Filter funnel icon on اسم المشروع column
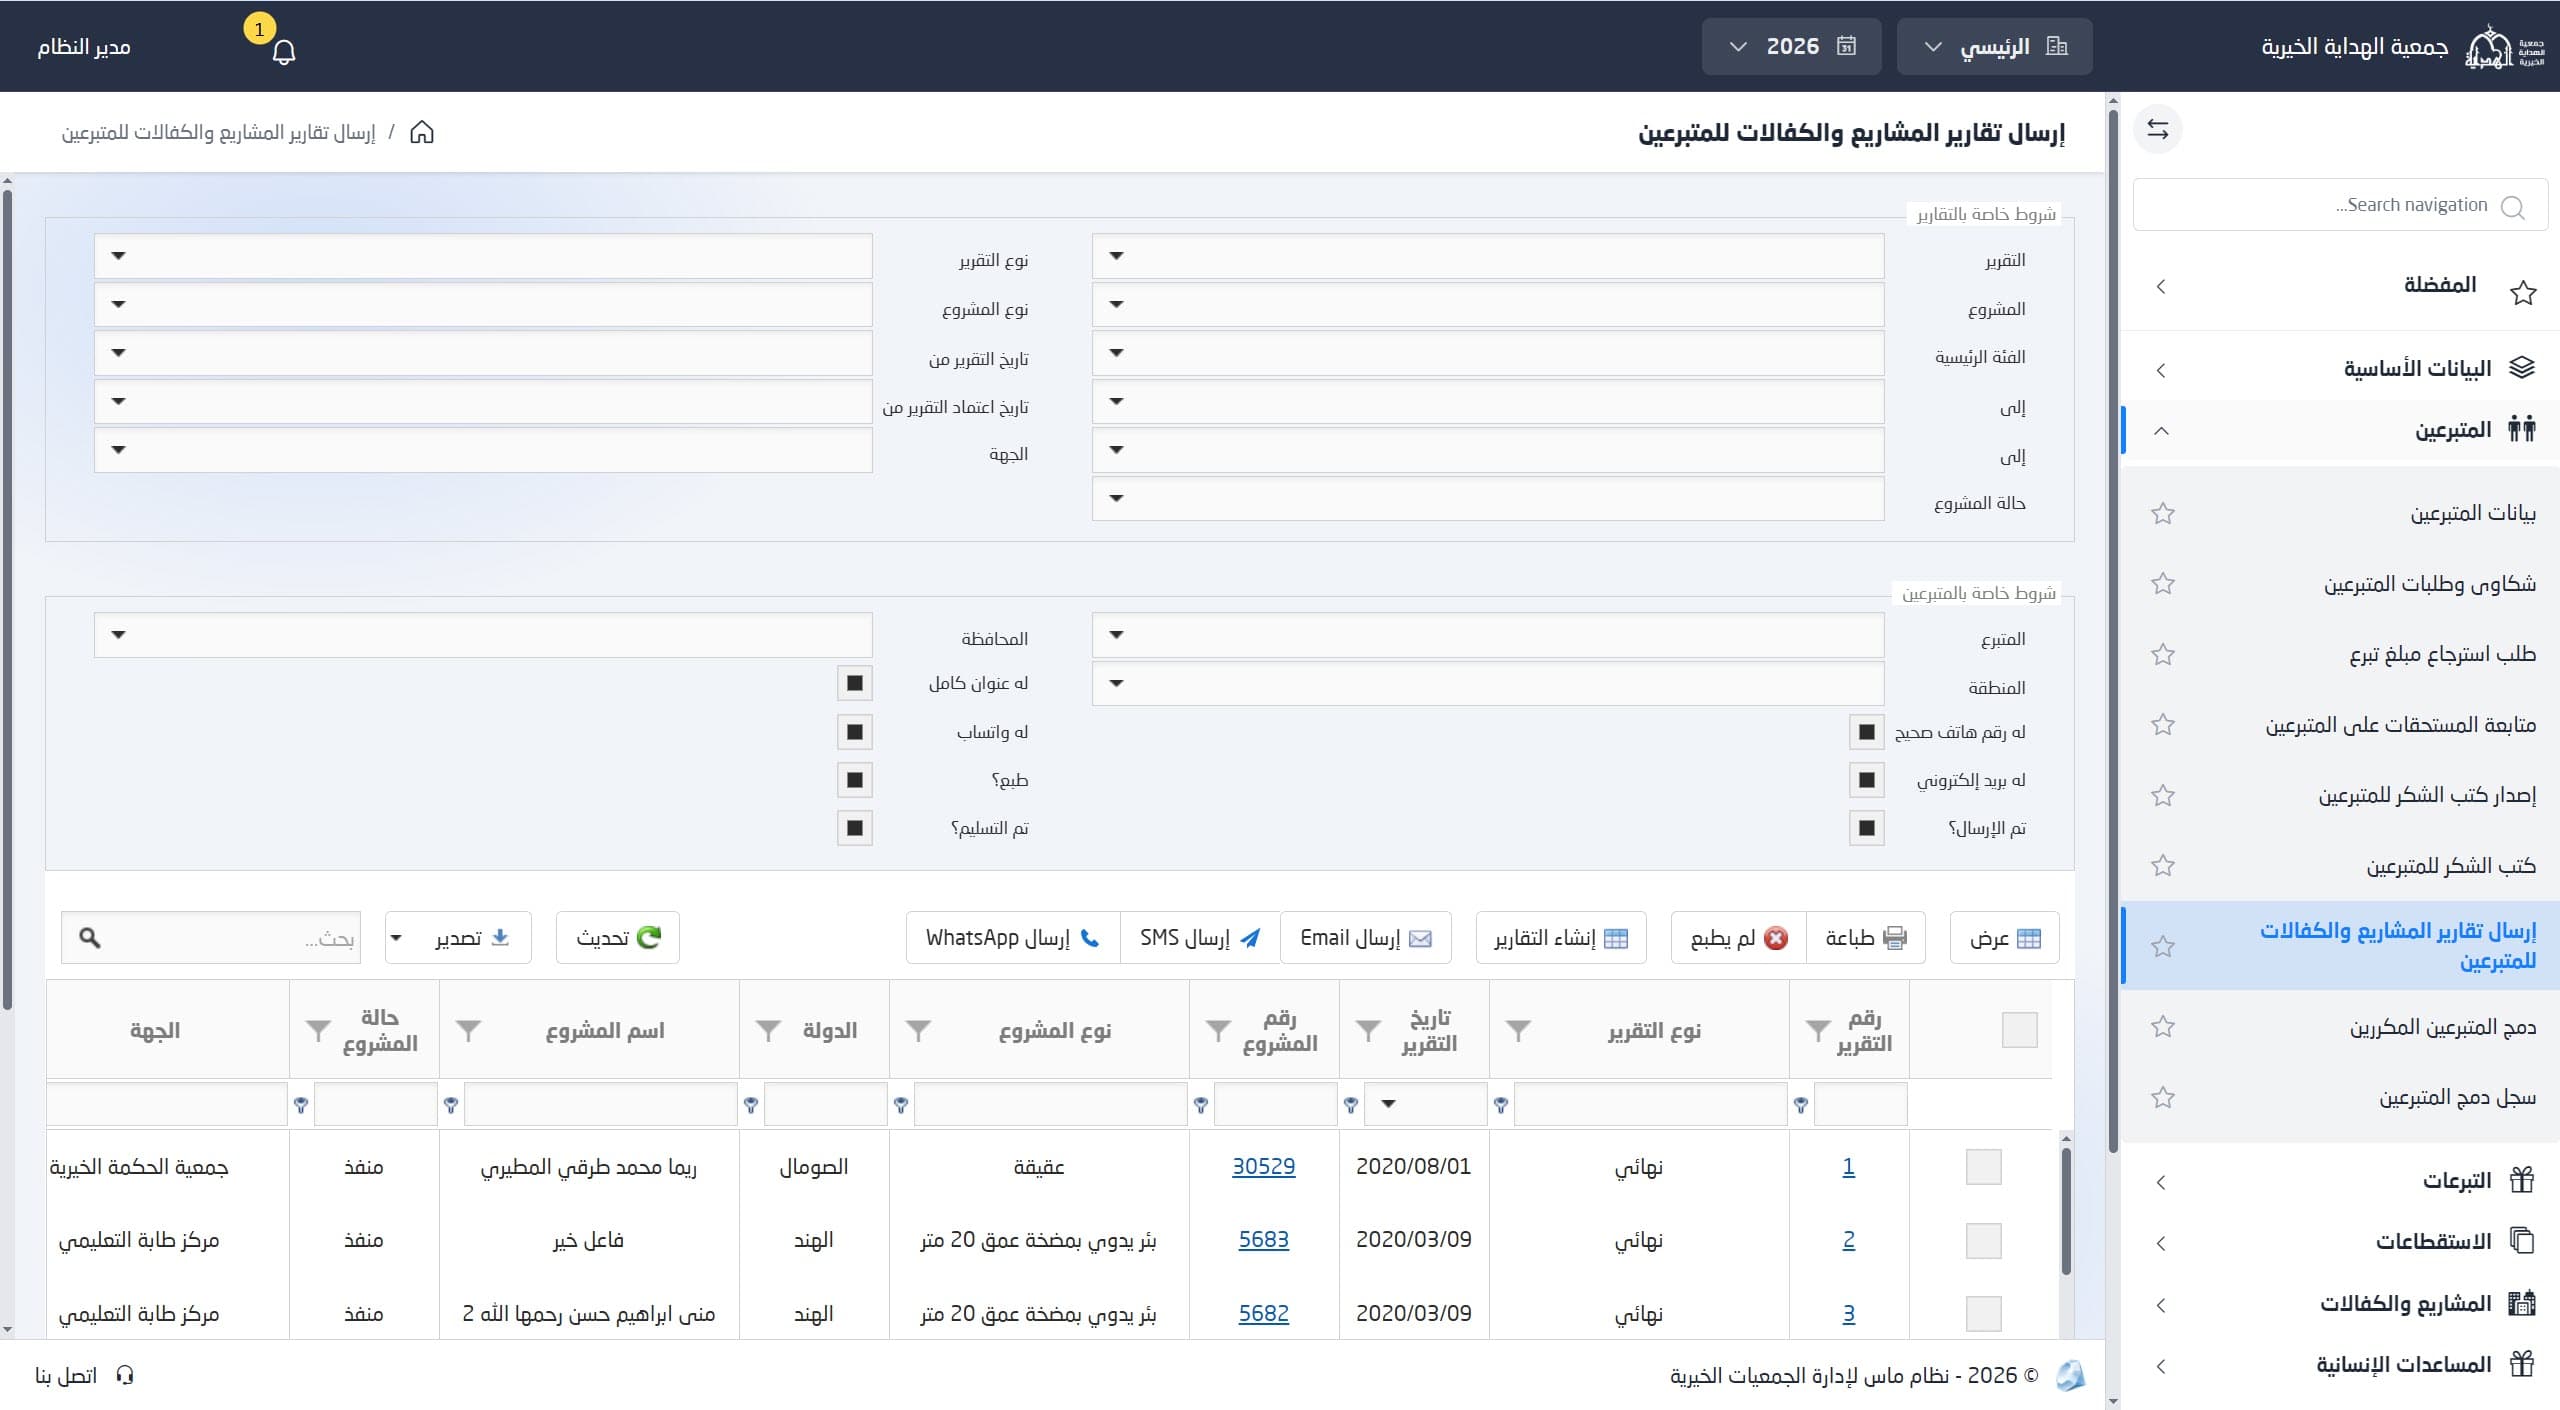Image resolution: width=2560 pixels, height=1410 pixels. coord(468,1030)
